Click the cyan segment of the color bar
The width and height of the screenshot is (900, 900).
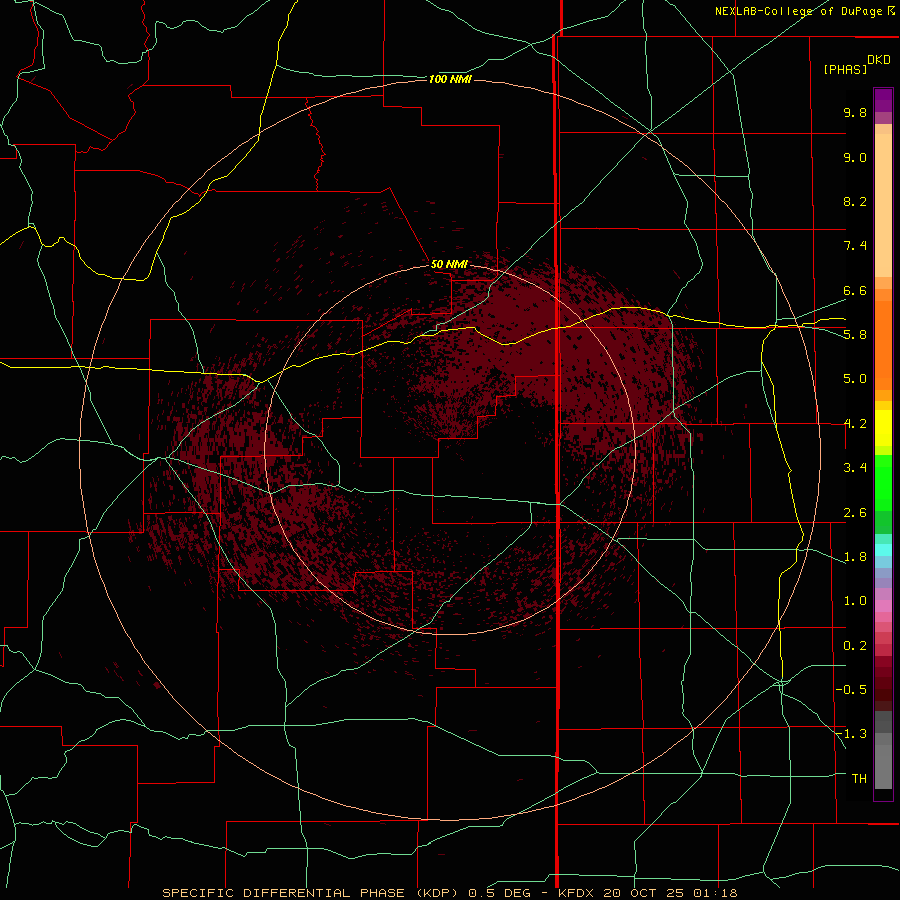pyautogui.click(x=883, y=550)
